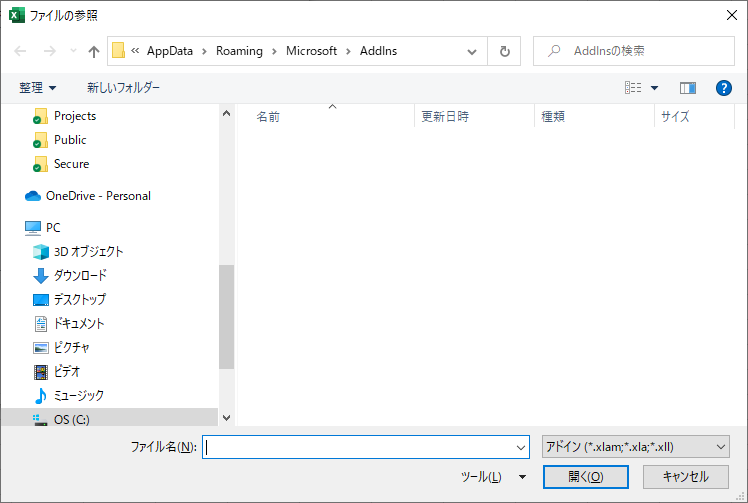The height and width of the screenshot is (503, 748).
Task: Navigate to Microsoft in breadcrumb
Action: tap(312, 51)
